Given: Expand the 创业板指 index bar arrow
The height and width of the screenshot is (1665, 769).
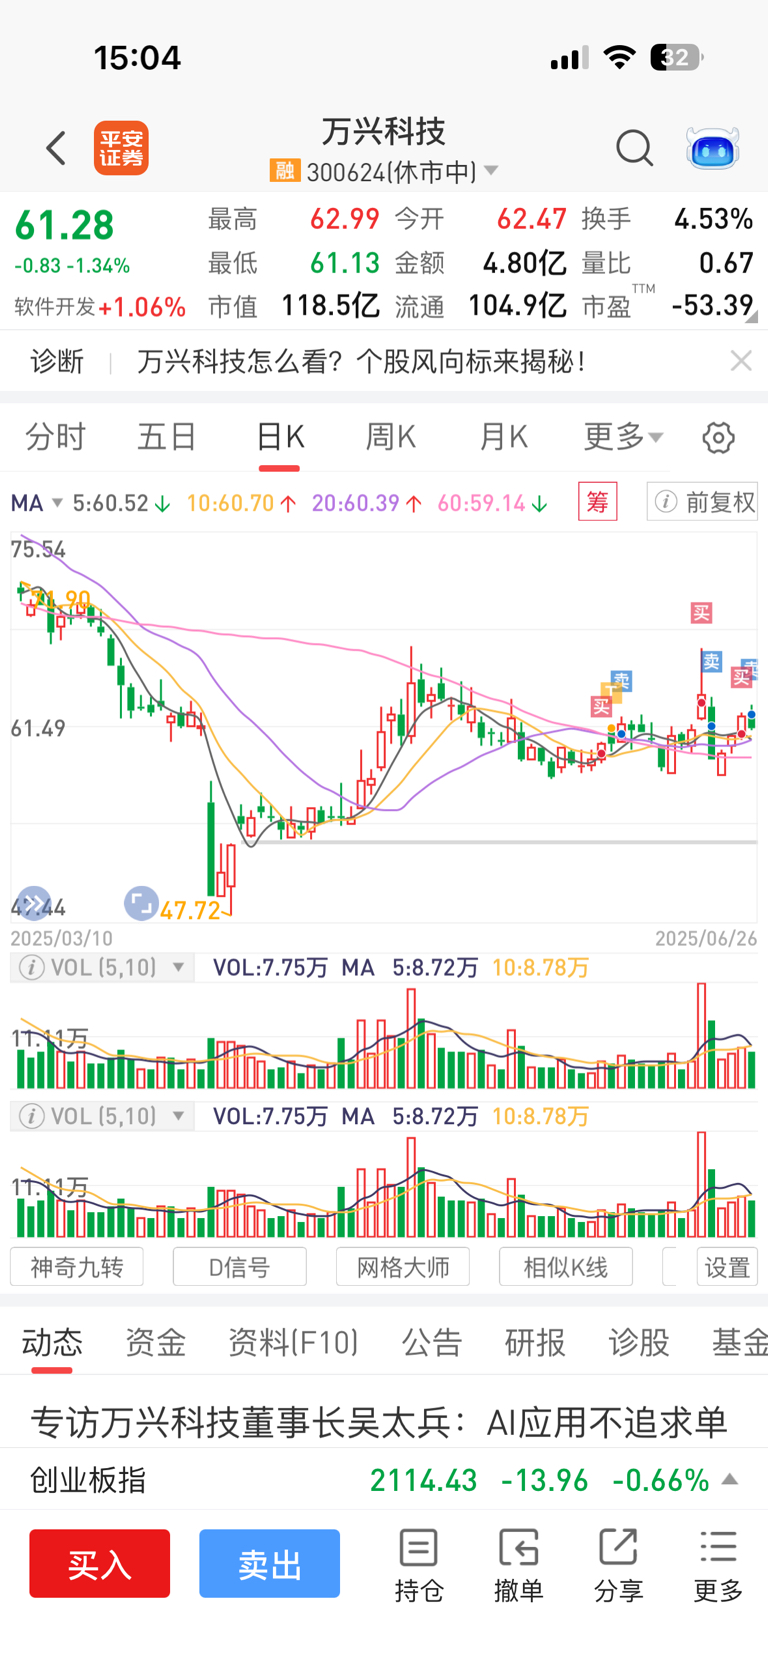Looking at the screenshot, I should pyautogui.click(x=730, y=1480).
